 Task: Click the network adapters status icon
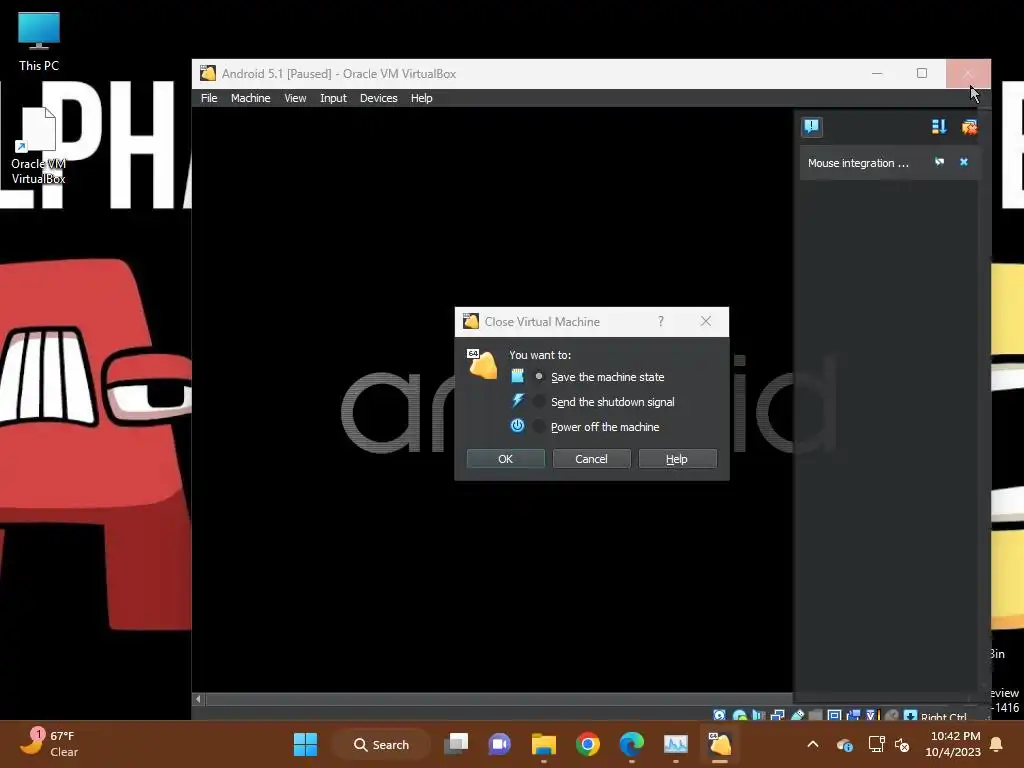coord(777,715)
